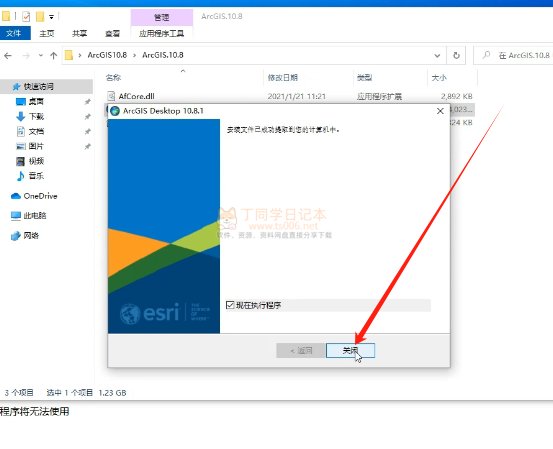Click the 快速访问 star icon
The width and height of the screenshot is (553, 449).
tap(16, 86)
